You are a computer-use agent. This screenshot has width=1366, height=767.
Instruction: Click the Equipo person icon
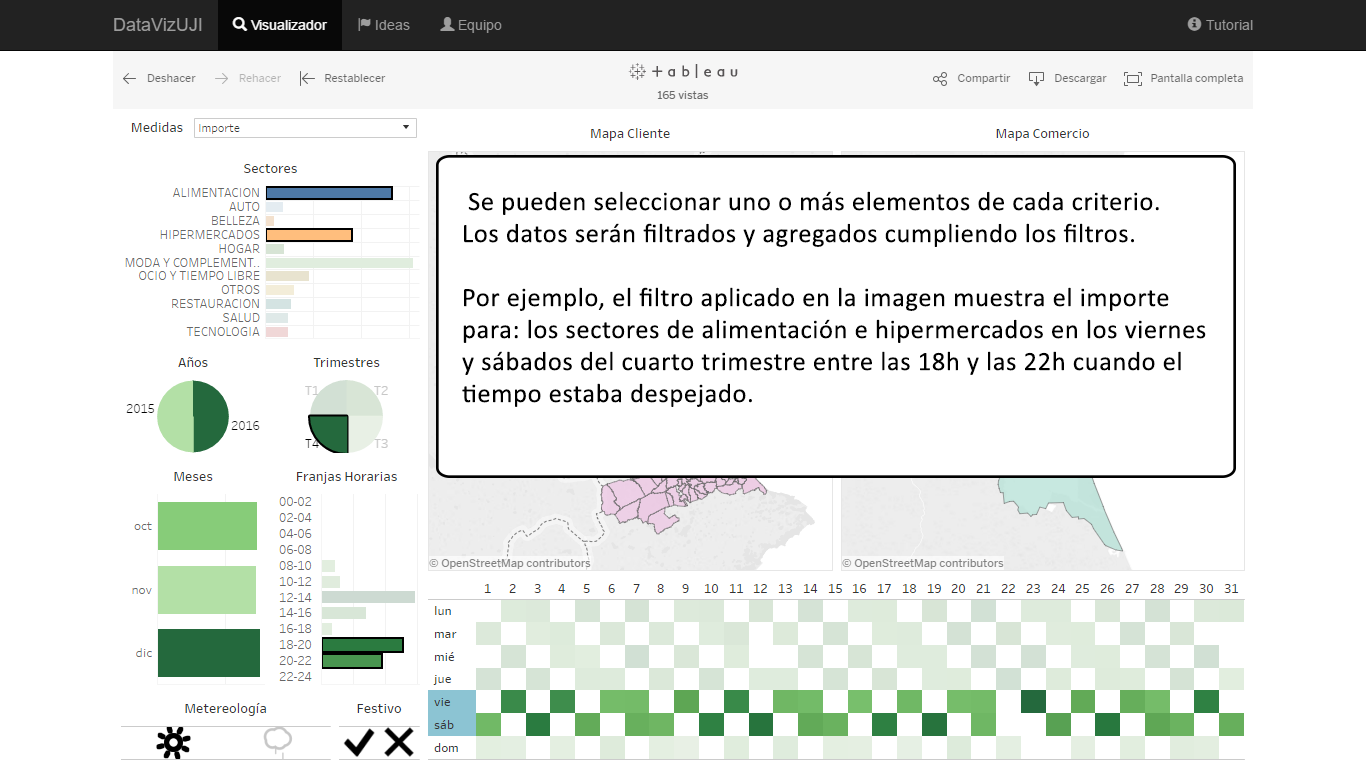pos(447,24)
